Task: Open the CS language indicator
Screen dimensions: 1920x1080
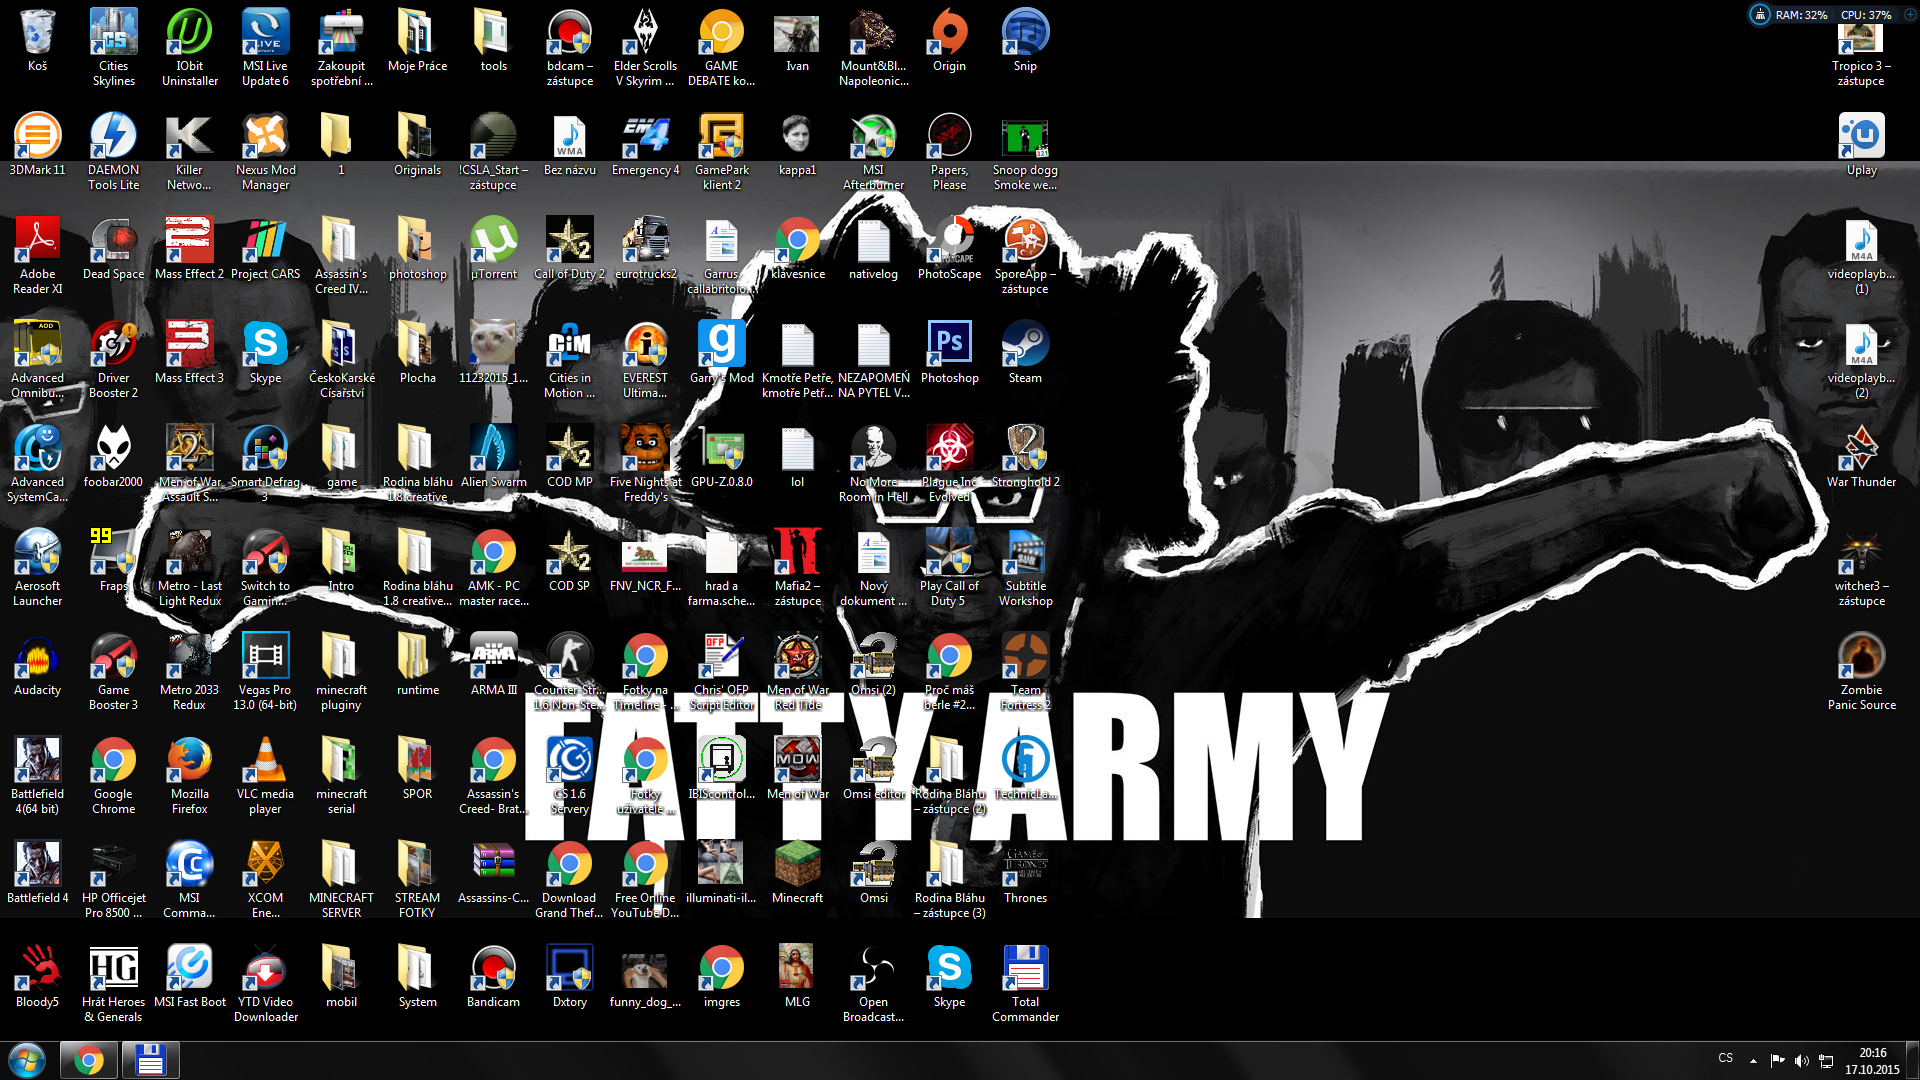Action: [1725, 1058]
